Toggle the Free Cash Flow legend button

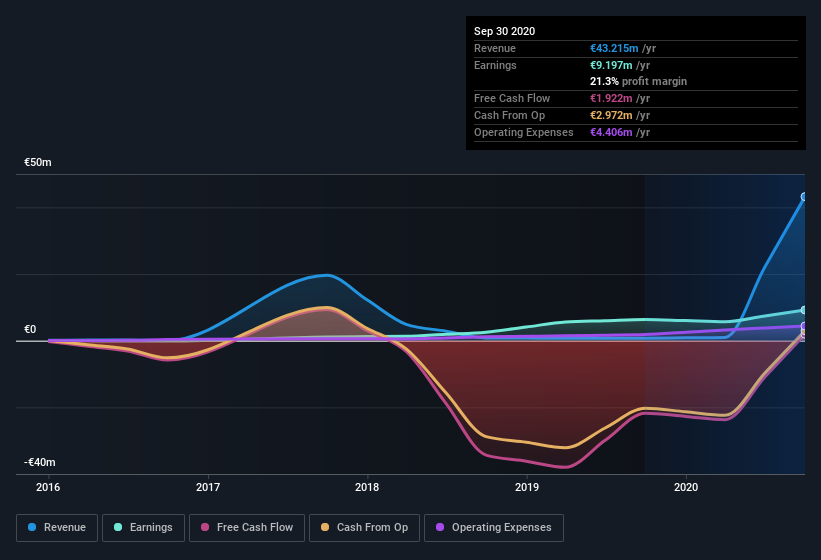tap(247, 528)
